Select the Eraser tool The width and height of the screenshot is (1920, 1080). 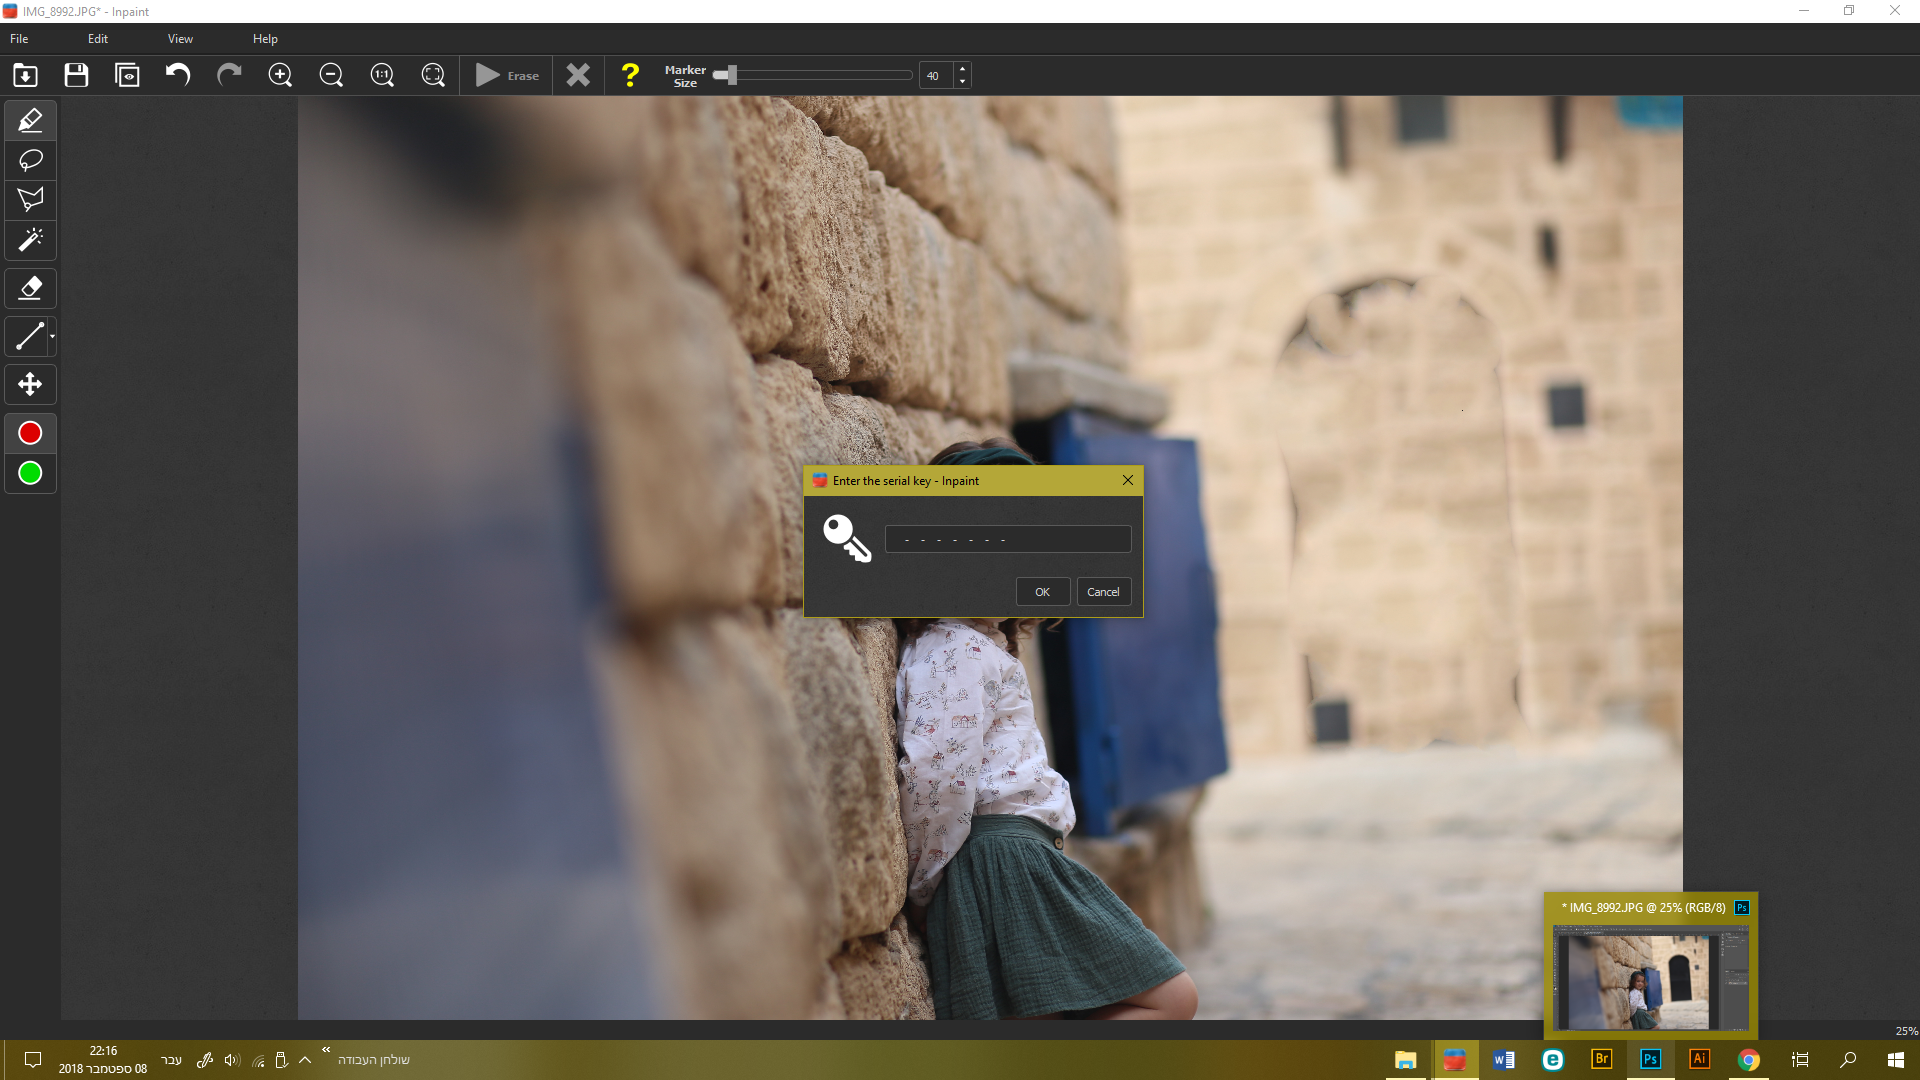pos(30,288)
